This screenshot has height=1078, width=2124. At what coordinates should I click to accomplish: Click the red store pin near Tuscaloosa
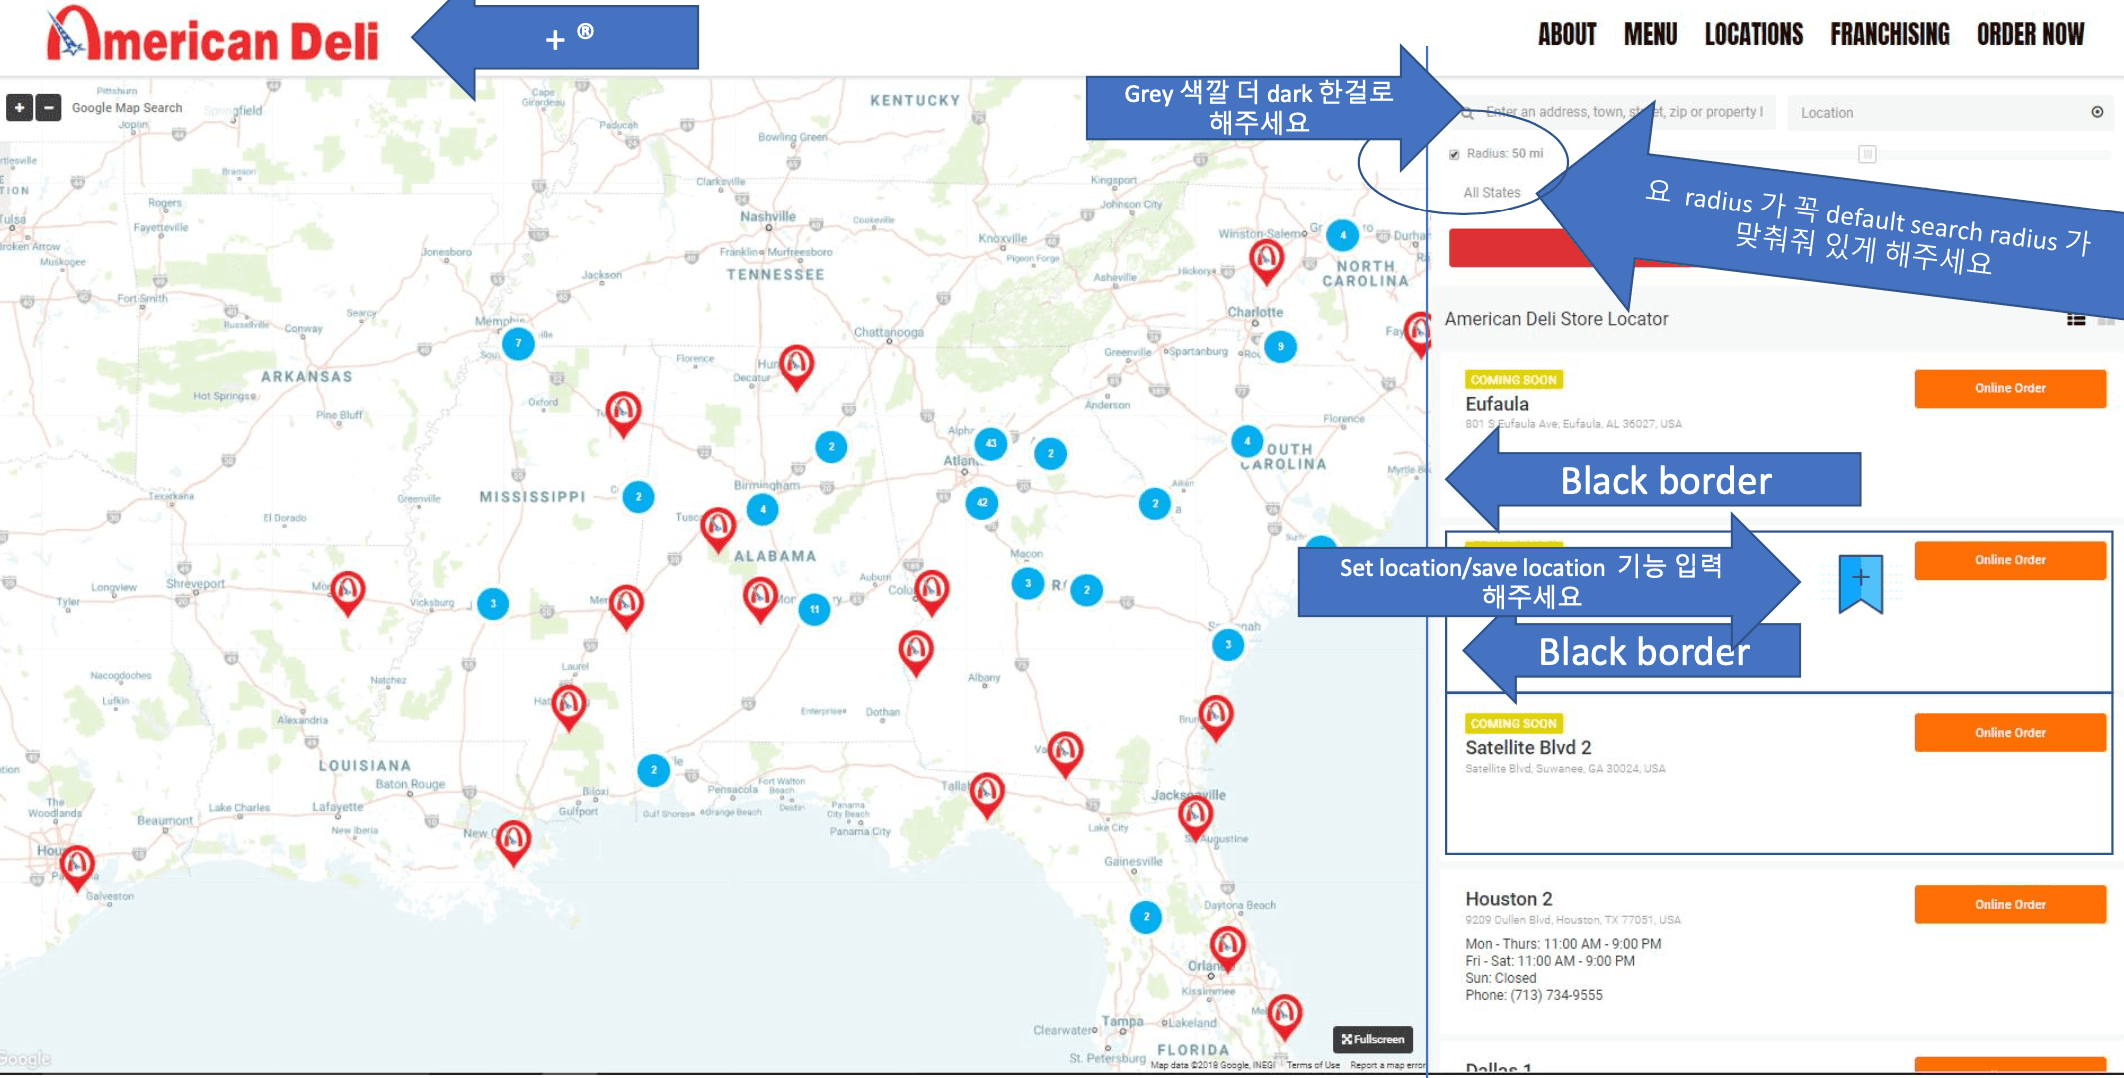718,529
